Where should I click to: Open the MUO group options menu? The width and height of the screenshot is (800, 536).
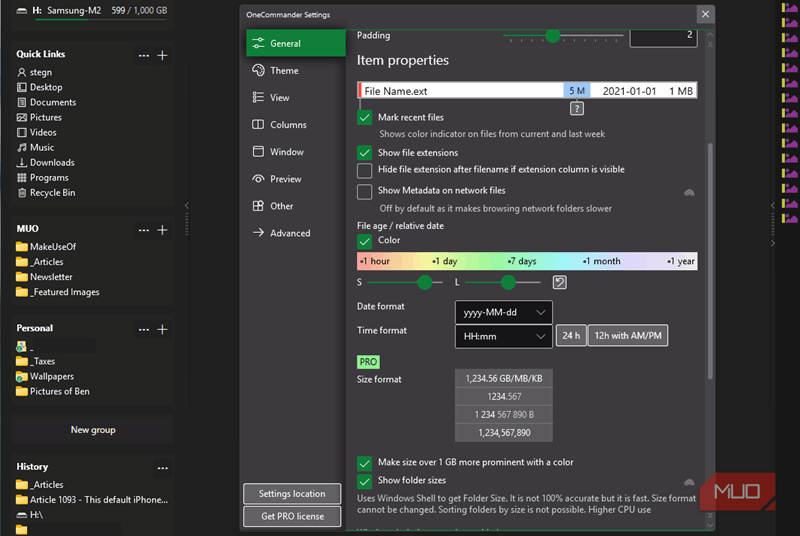144,230
